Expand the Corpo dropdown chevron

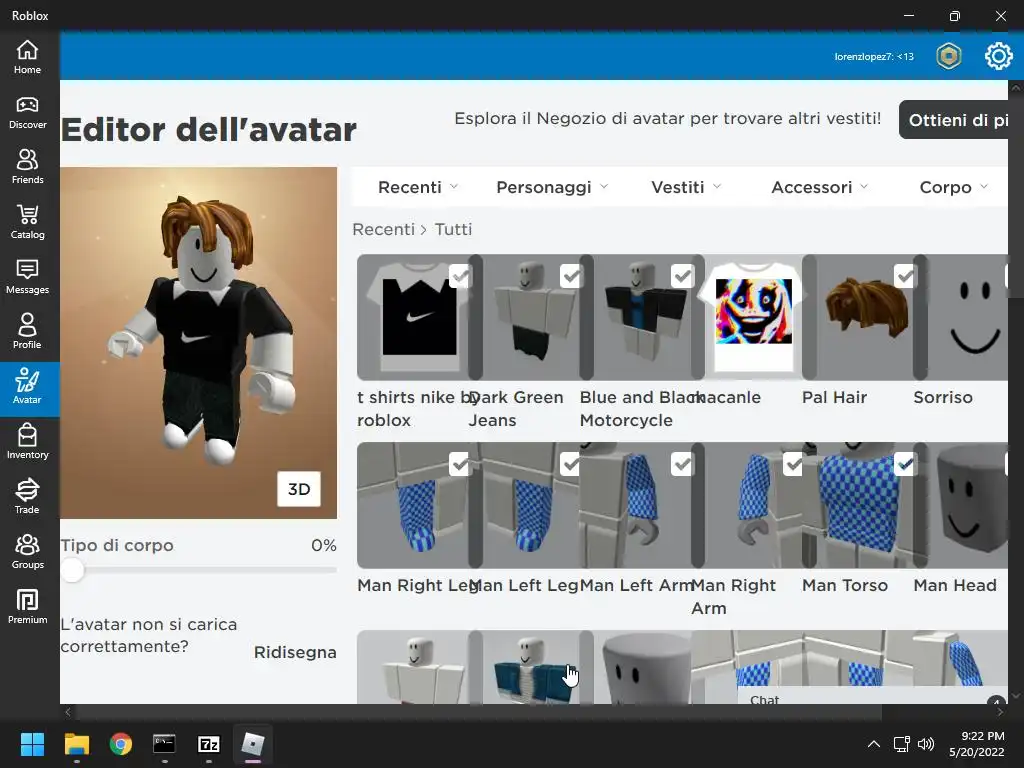tap(984, 187)
